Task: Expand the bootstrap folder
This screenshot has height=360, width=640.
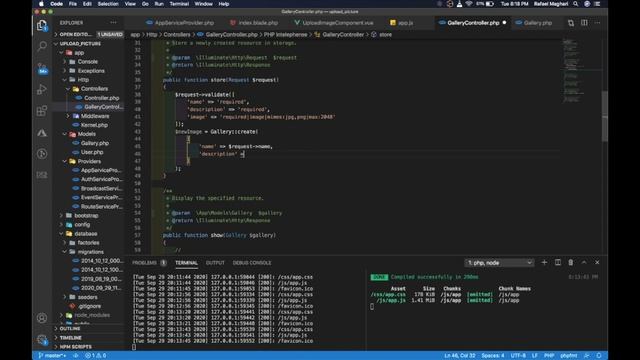Action: point(86,216)
